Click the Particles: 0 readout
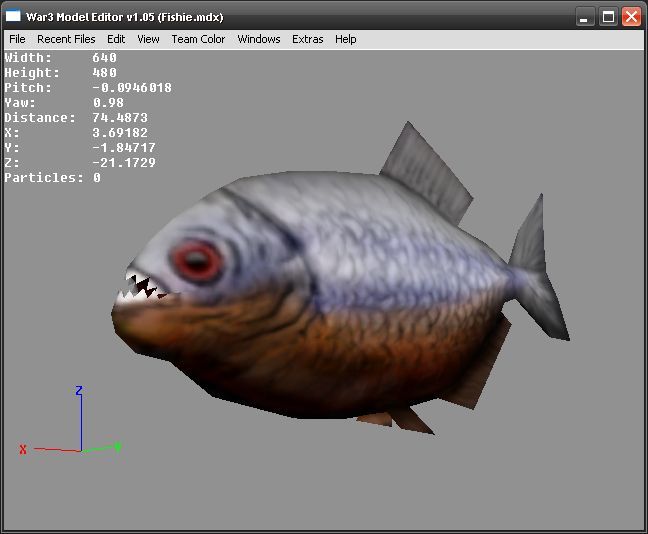This screenshot has width=648, height=534. 52,178
